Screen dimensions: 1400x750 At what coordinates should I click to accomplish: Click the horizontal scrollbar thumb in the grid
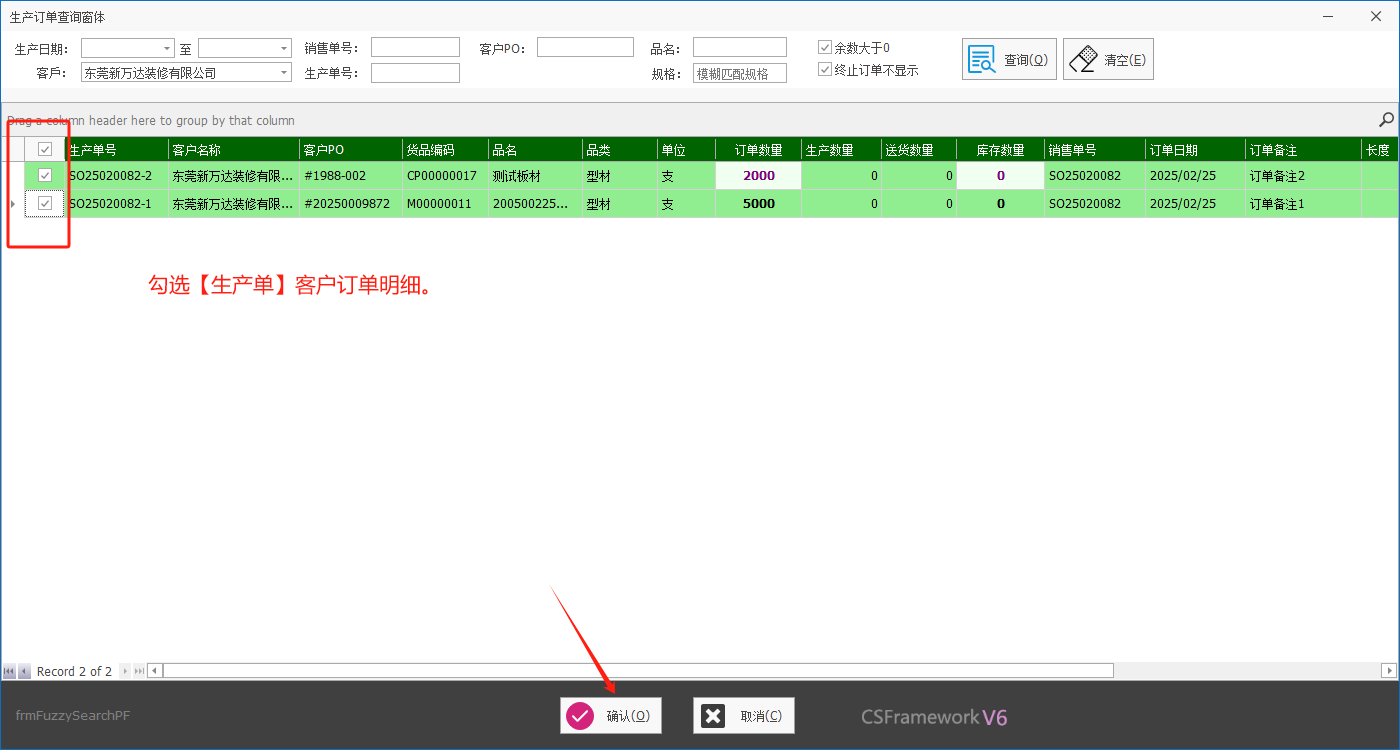638,671
